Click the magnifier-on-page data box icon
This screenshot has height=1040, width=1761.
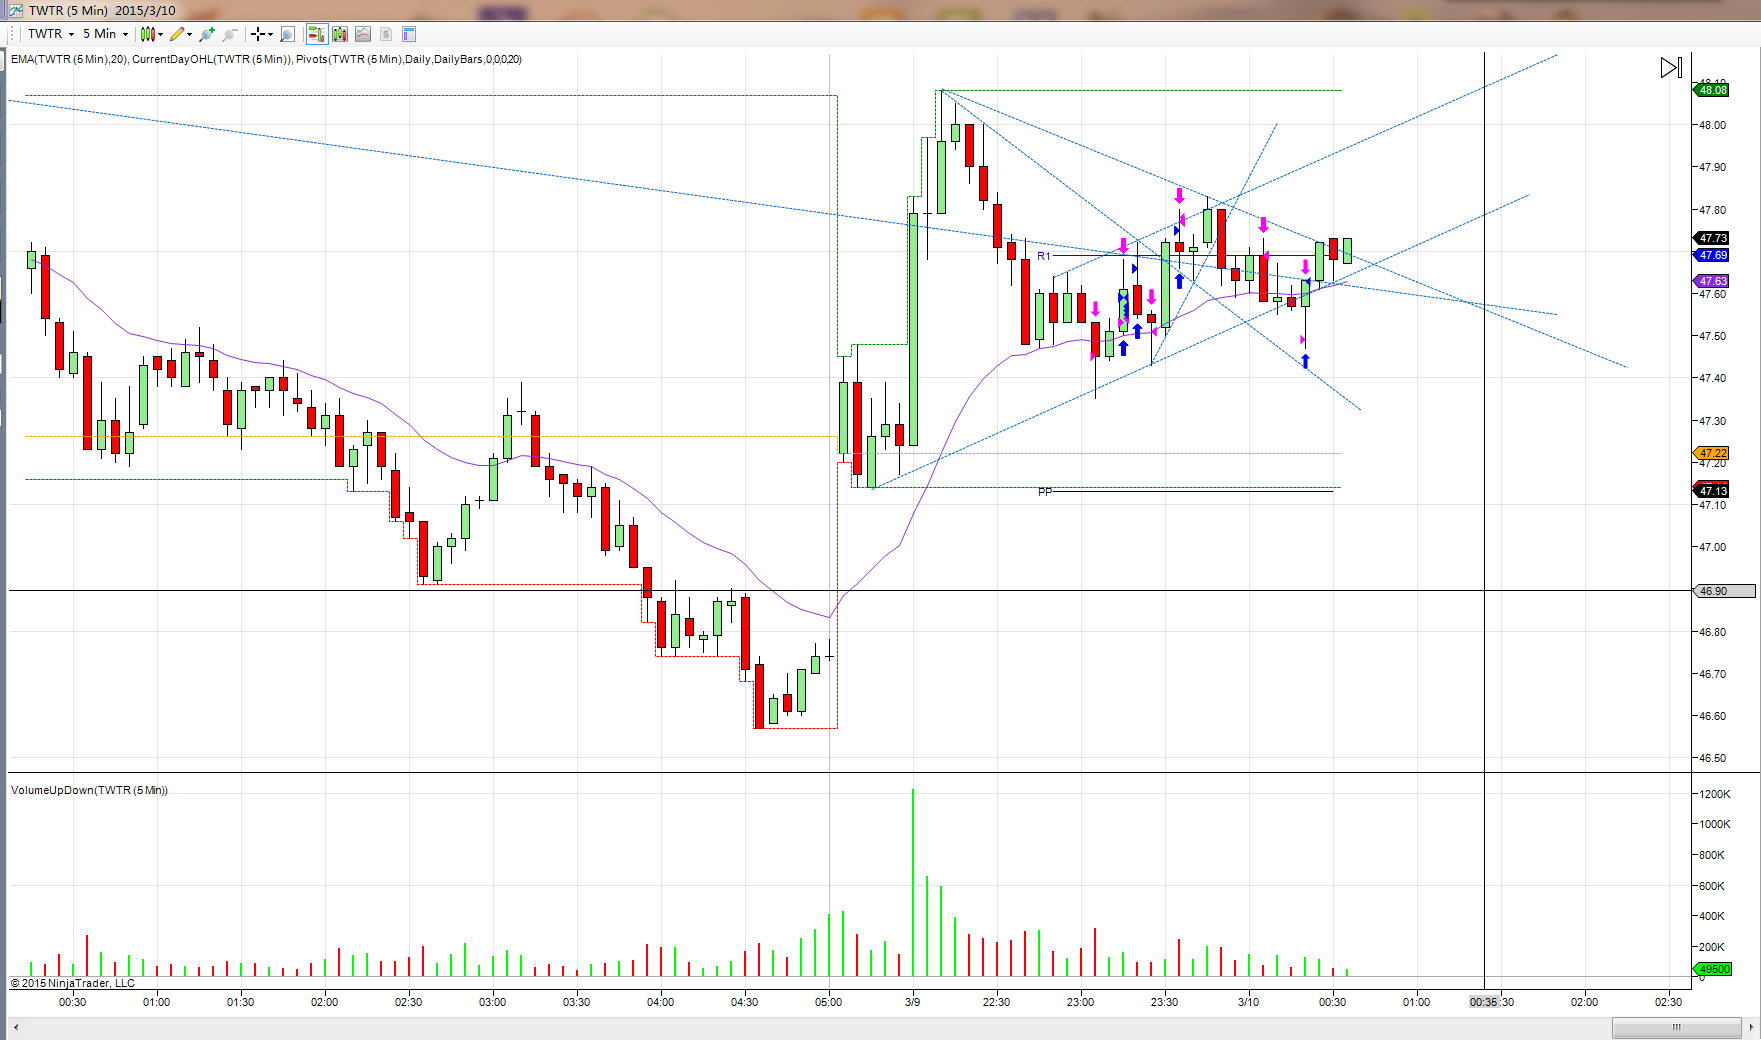tap(288, 34)
